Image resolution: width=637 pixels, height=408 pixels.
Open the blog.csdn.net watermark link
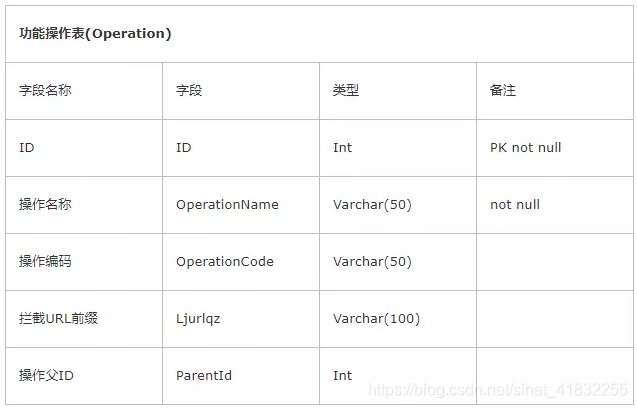click(x=498, y=390)
